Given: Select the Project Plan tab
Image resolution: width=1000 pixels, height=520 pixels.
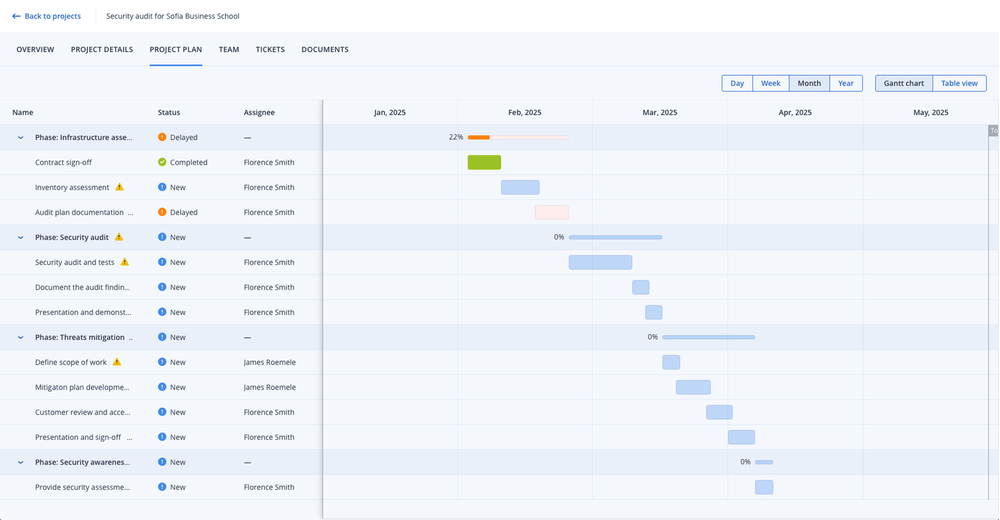Looking at the screenshot, I should 176,49.
